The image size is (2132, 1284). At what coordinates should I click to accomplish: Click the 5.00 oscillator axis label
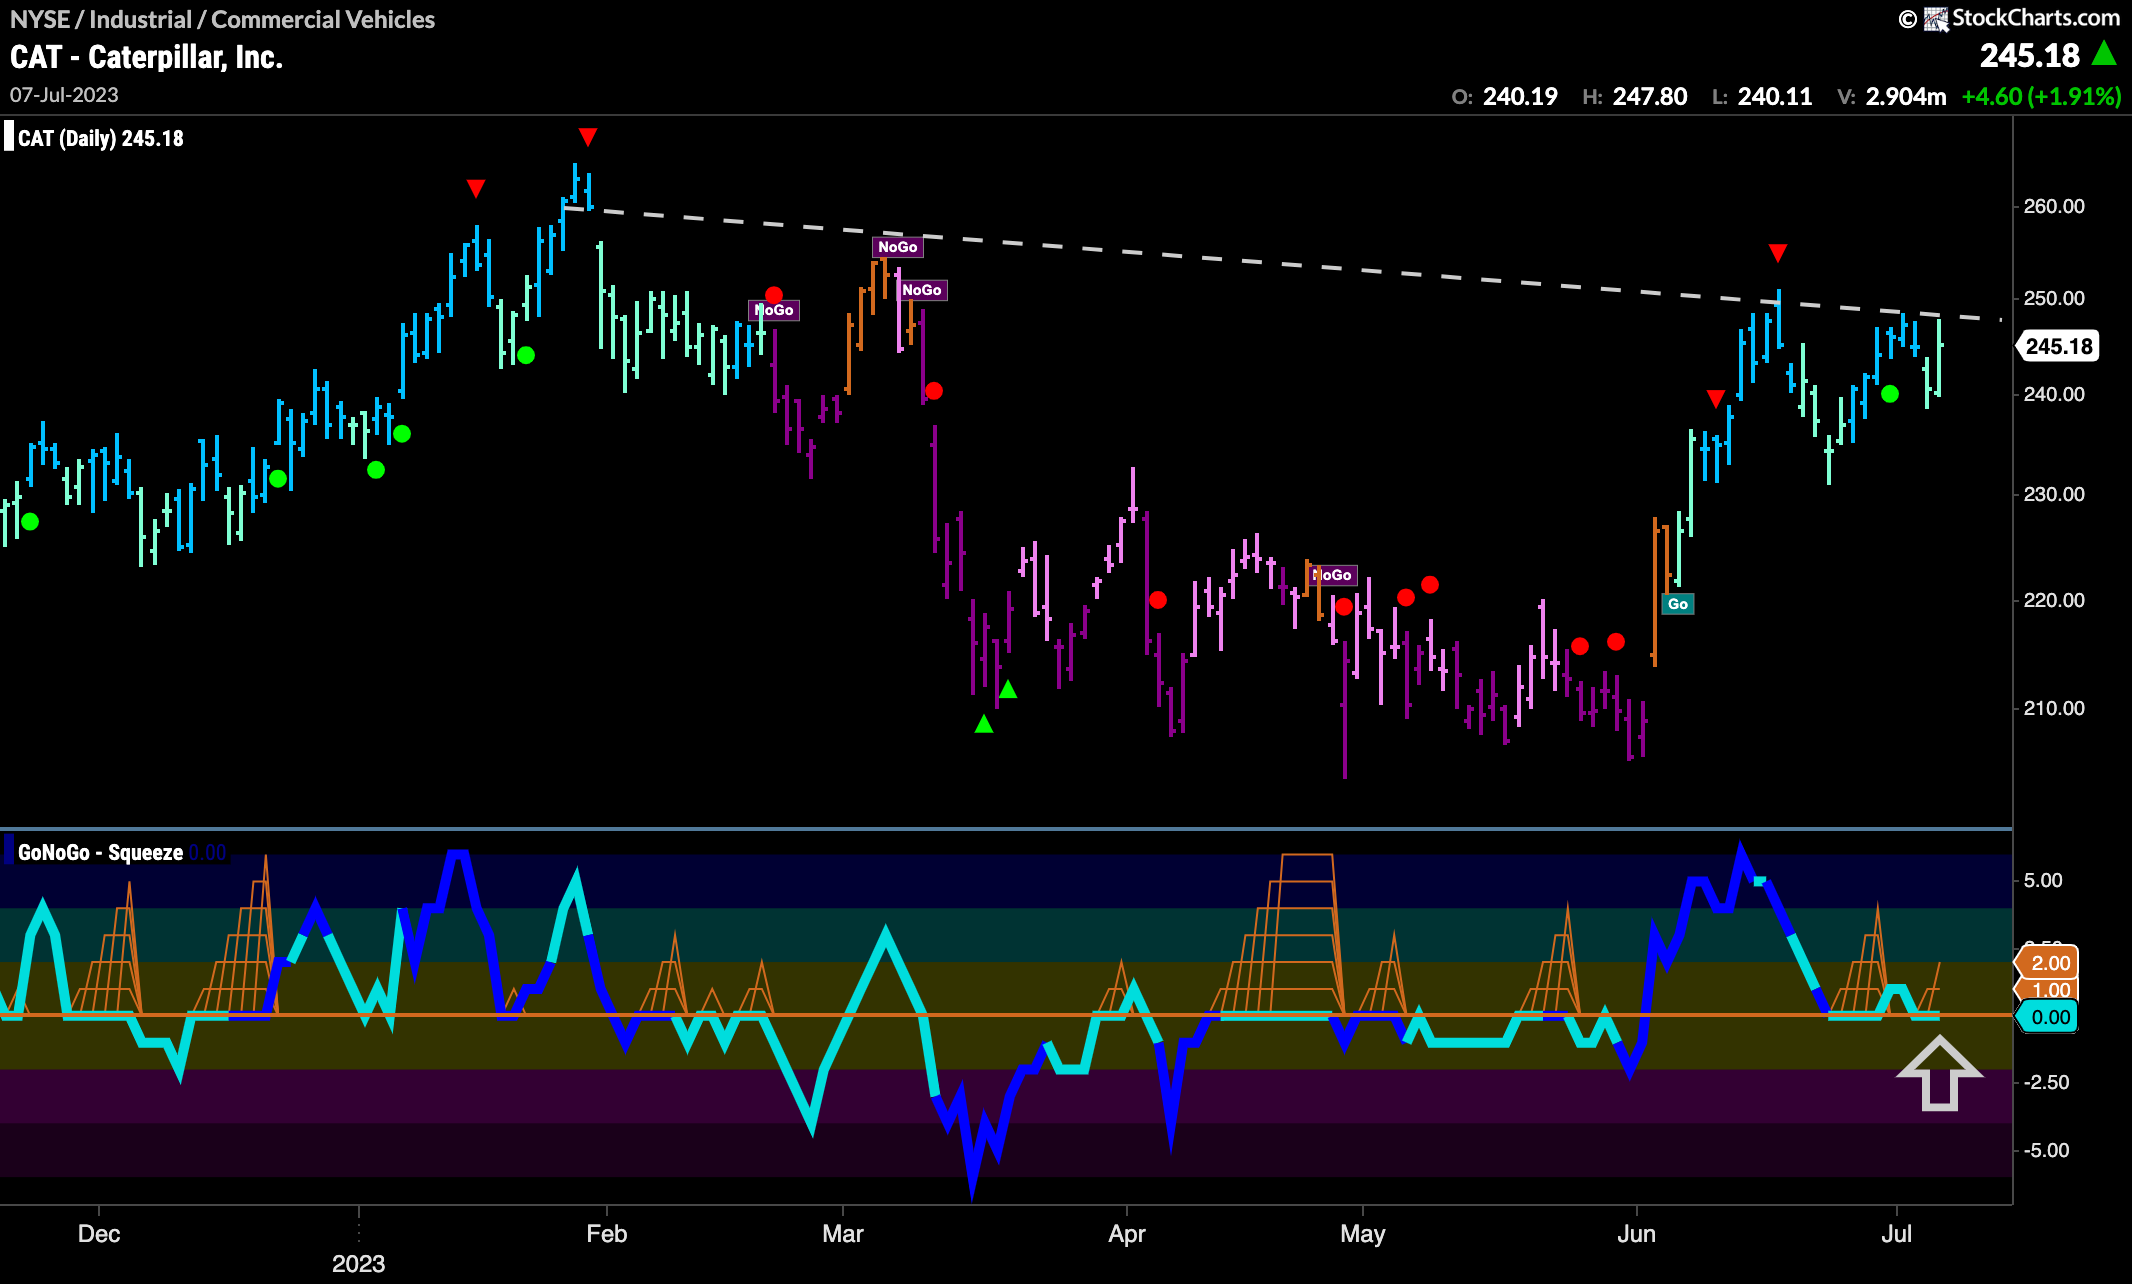click(x=2042, y=880)
